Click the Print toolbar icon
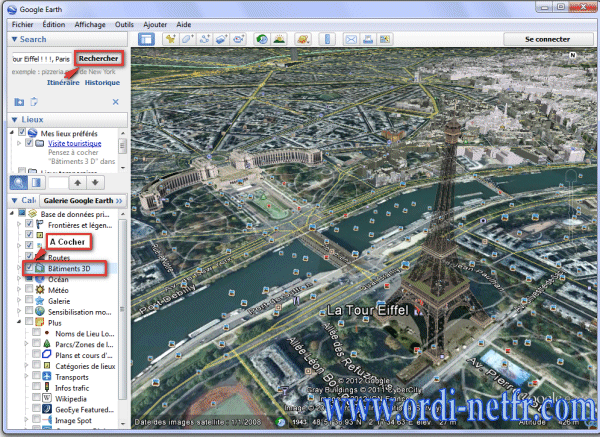This screenshot has height=437, width=600. coord(368,39)
